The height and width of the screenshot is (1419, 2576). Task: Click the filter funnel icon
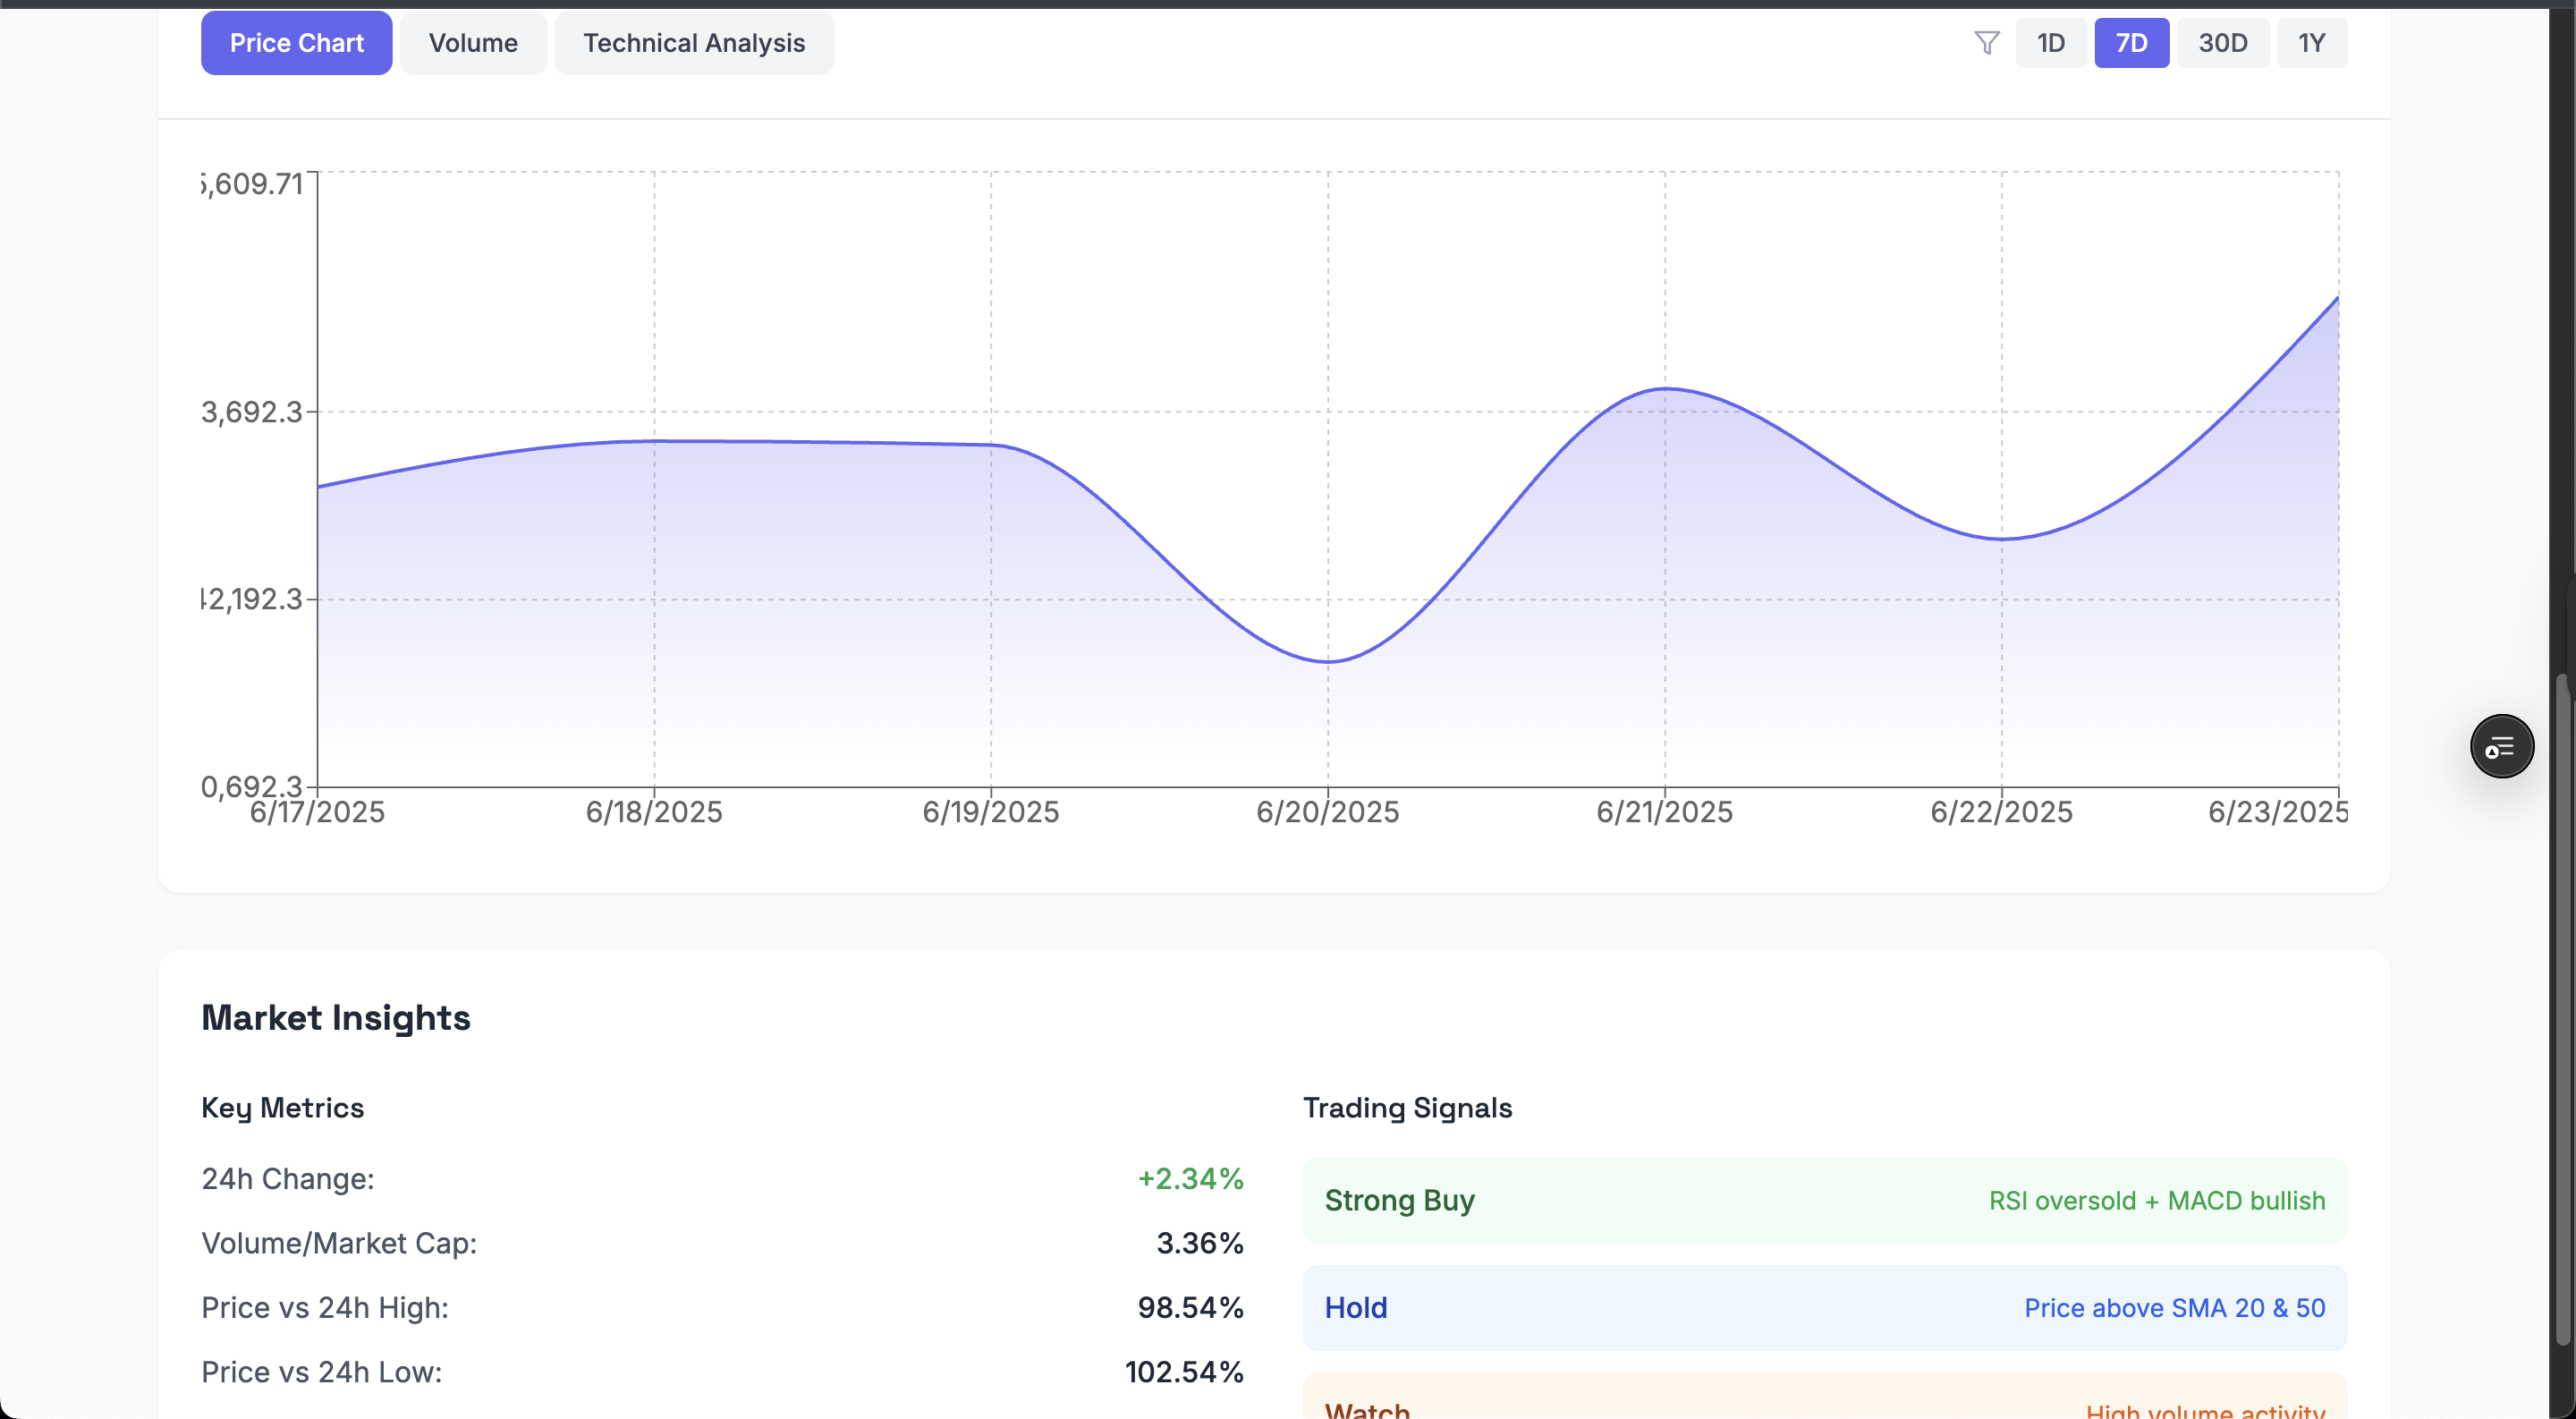(1986, 43)
